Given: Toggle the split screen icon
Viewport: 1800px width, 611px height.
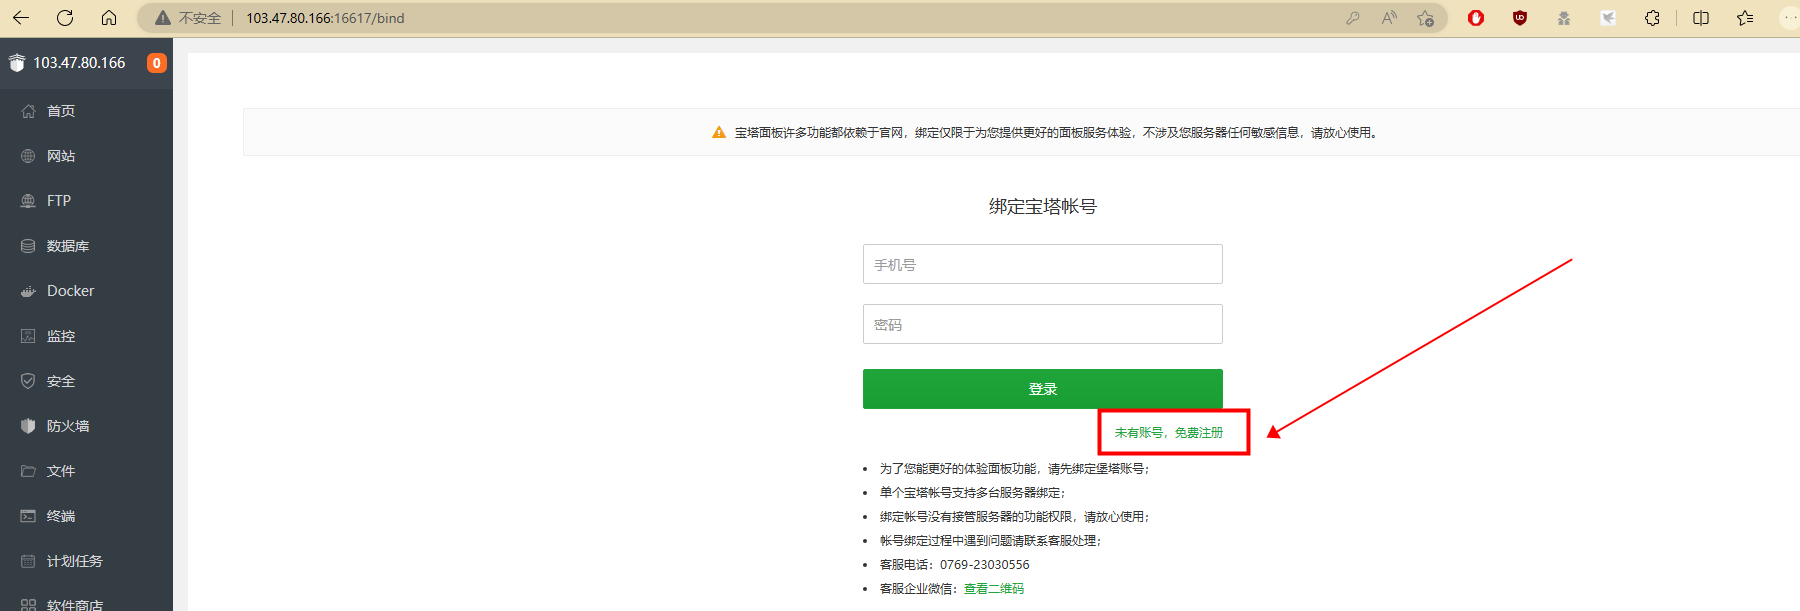Looking at the screenshot, I should tap(1701, 18).
